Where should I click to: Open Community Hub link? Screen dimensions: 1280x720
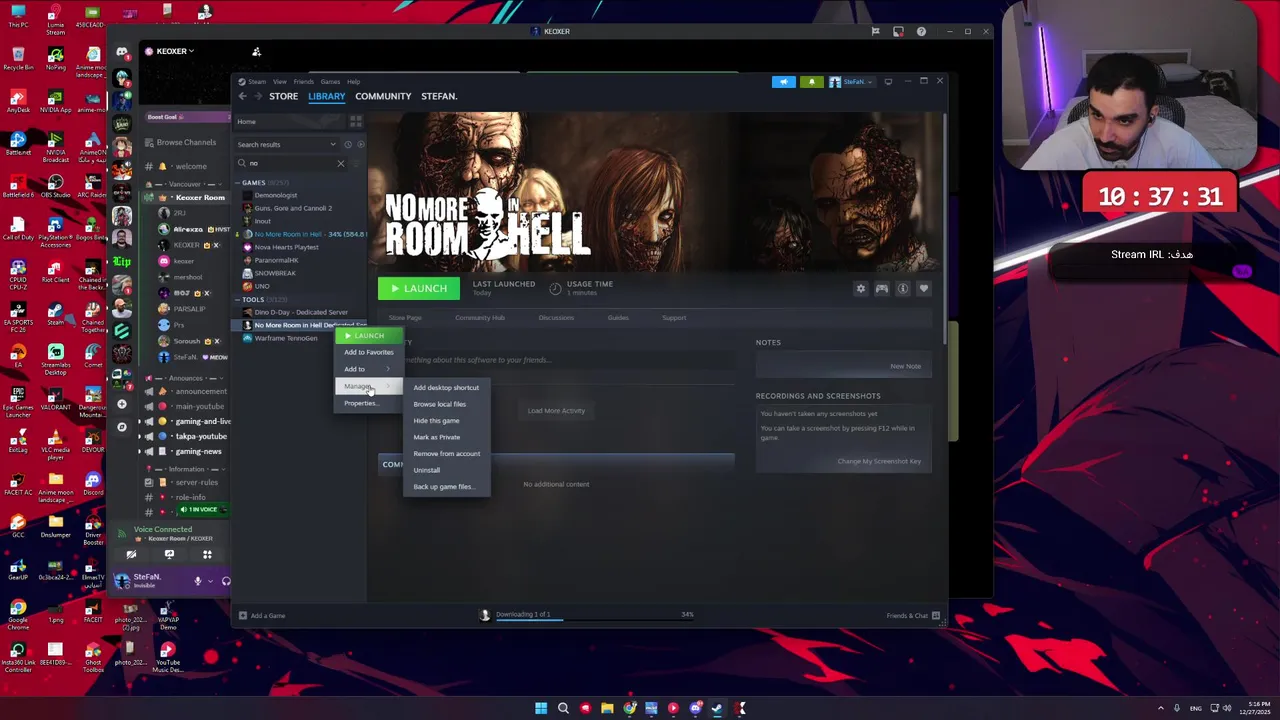480,318
